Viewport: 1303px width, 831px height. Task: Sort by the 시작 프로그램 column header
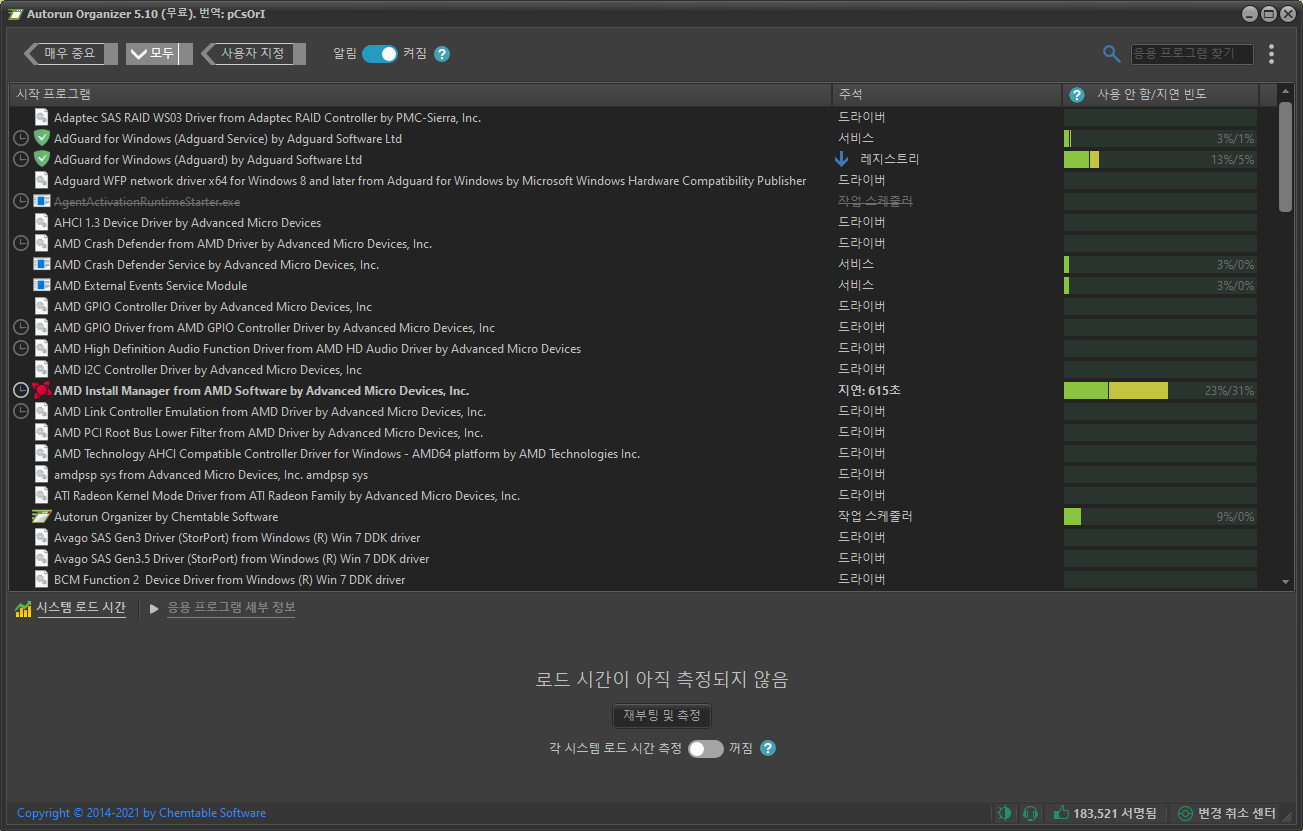(421, 94)
